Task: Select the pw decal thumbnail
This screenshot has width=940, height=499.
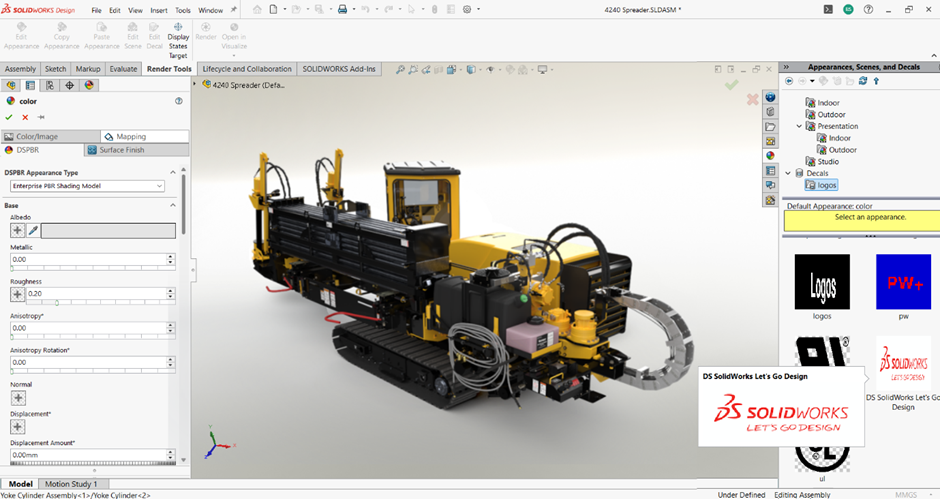Action: (x=903, y=282)
